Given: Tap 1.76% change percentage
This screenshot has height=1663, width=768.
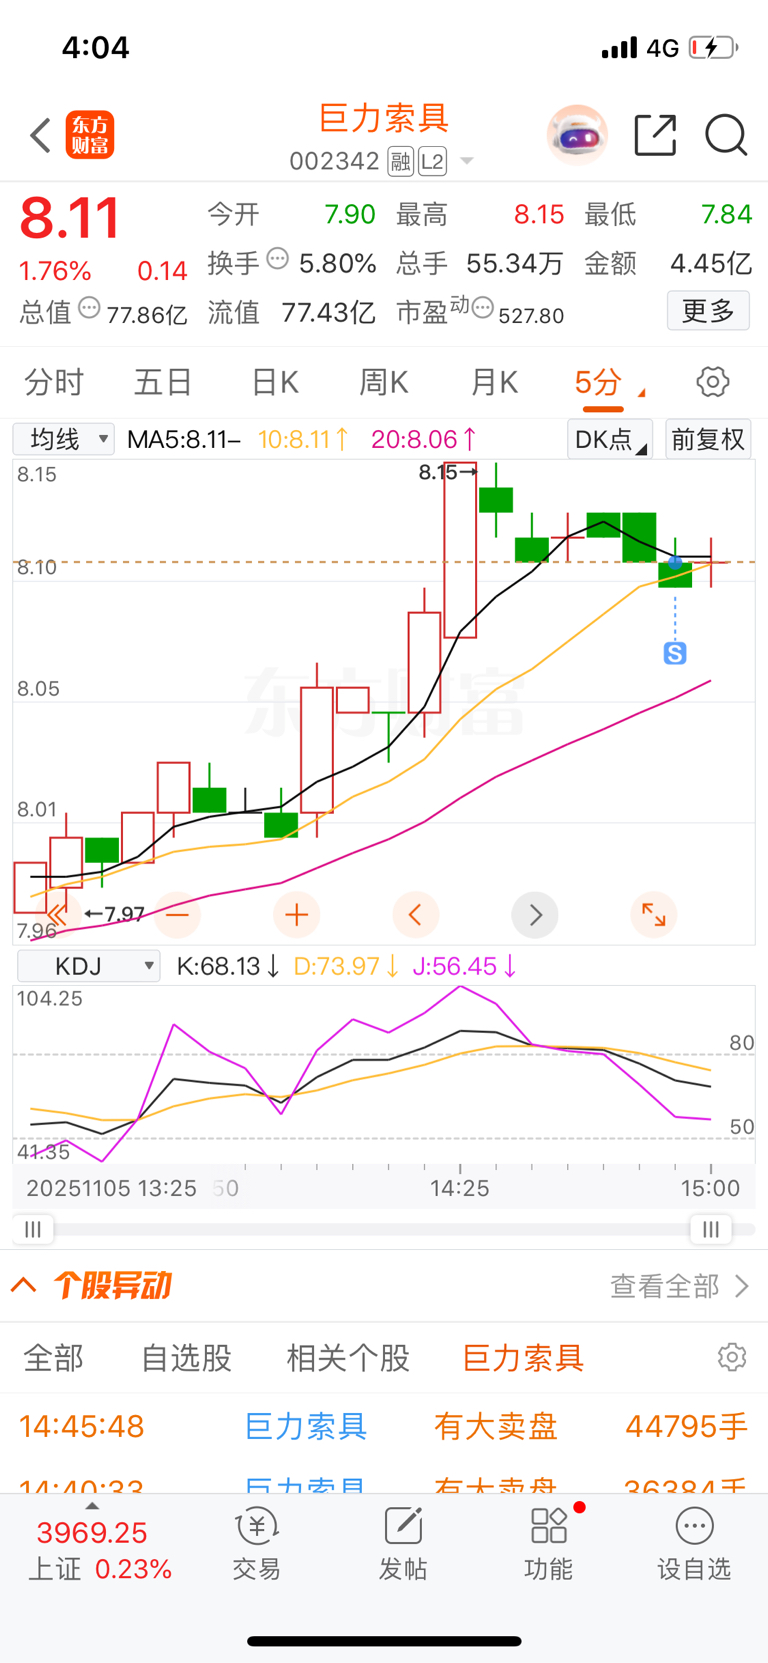Looking at the screenshot, I should point(55,271).
